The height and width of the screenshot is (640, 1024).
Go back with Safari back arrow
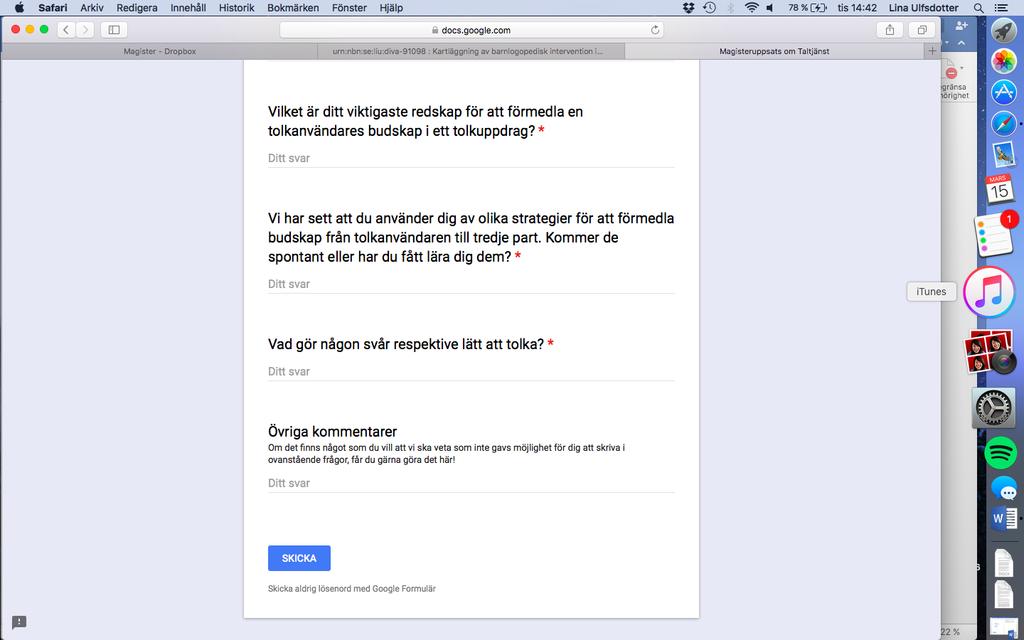tap(66, 29)
